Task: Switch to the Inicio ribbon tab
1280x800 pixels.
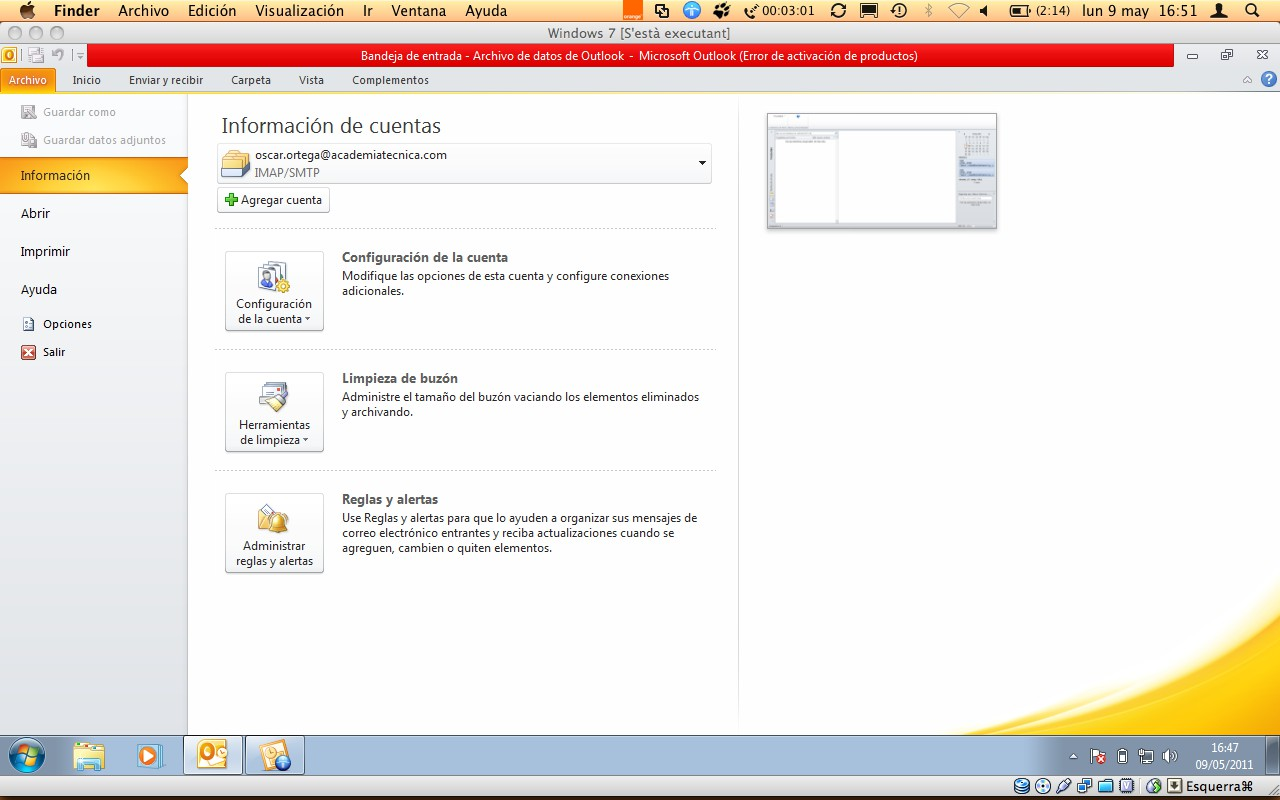Action: click(x=87, y=80)
